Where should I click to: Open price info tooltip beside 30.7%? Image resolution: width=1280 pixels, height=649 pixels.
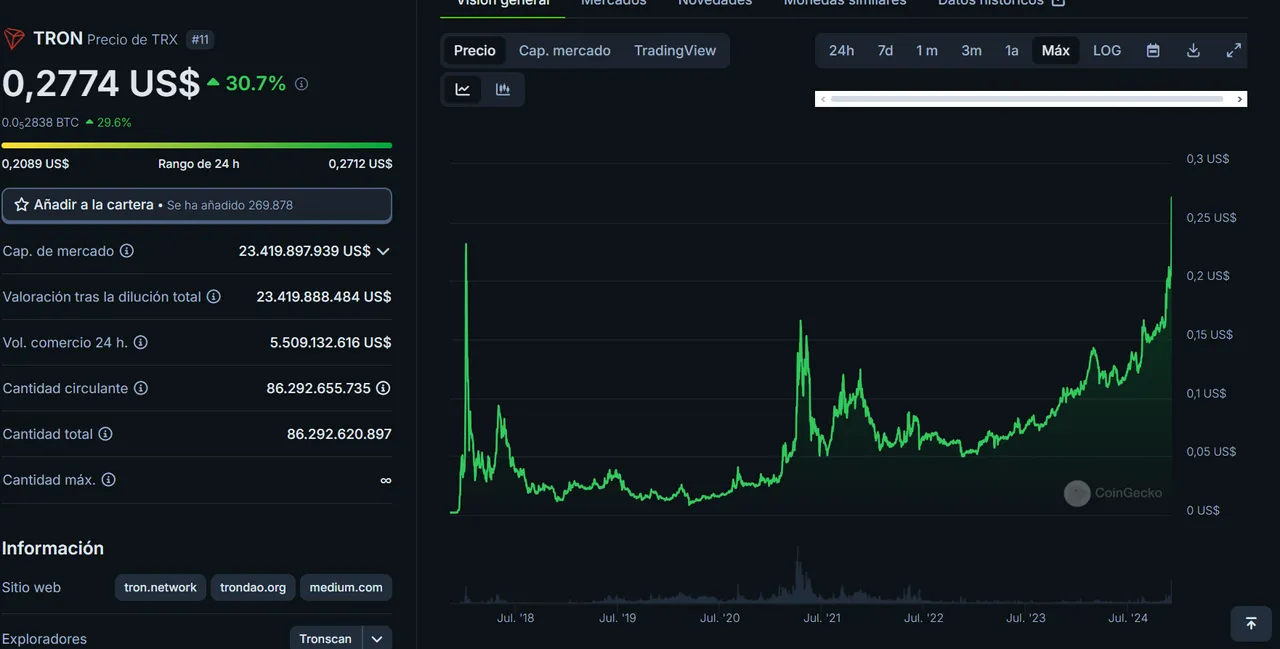(x=301, y=84)
